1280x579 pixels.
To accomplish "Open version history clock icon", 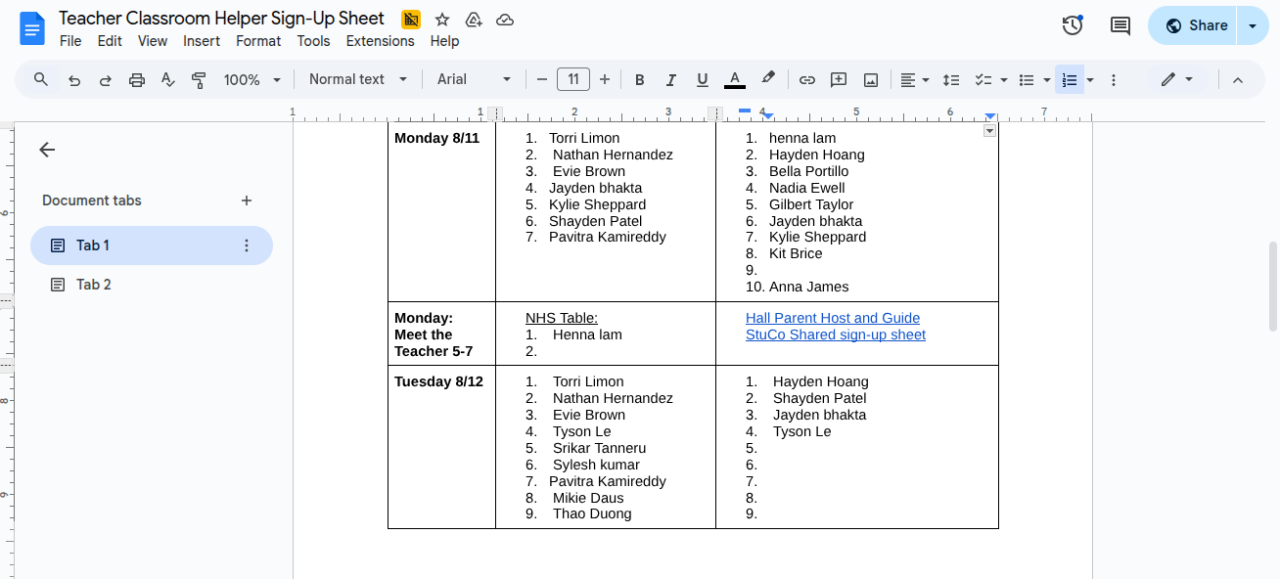I will [1072, 26].
